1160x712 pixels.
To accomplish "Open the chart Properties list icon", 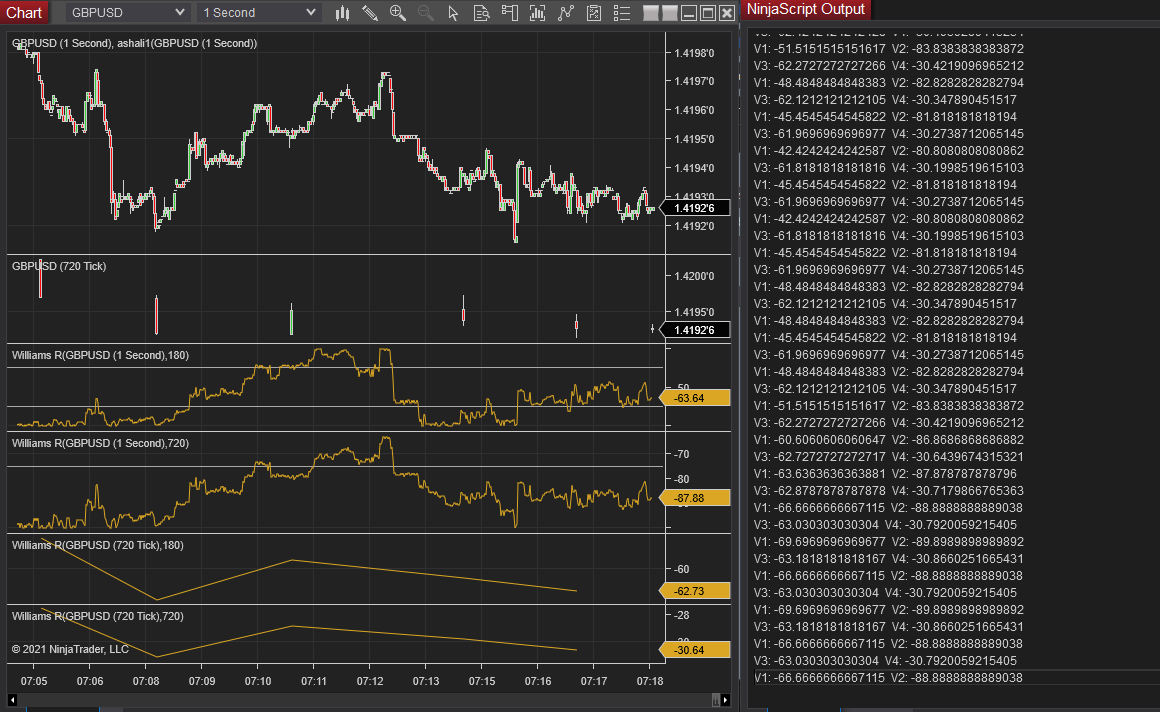I will click(622, 13).
